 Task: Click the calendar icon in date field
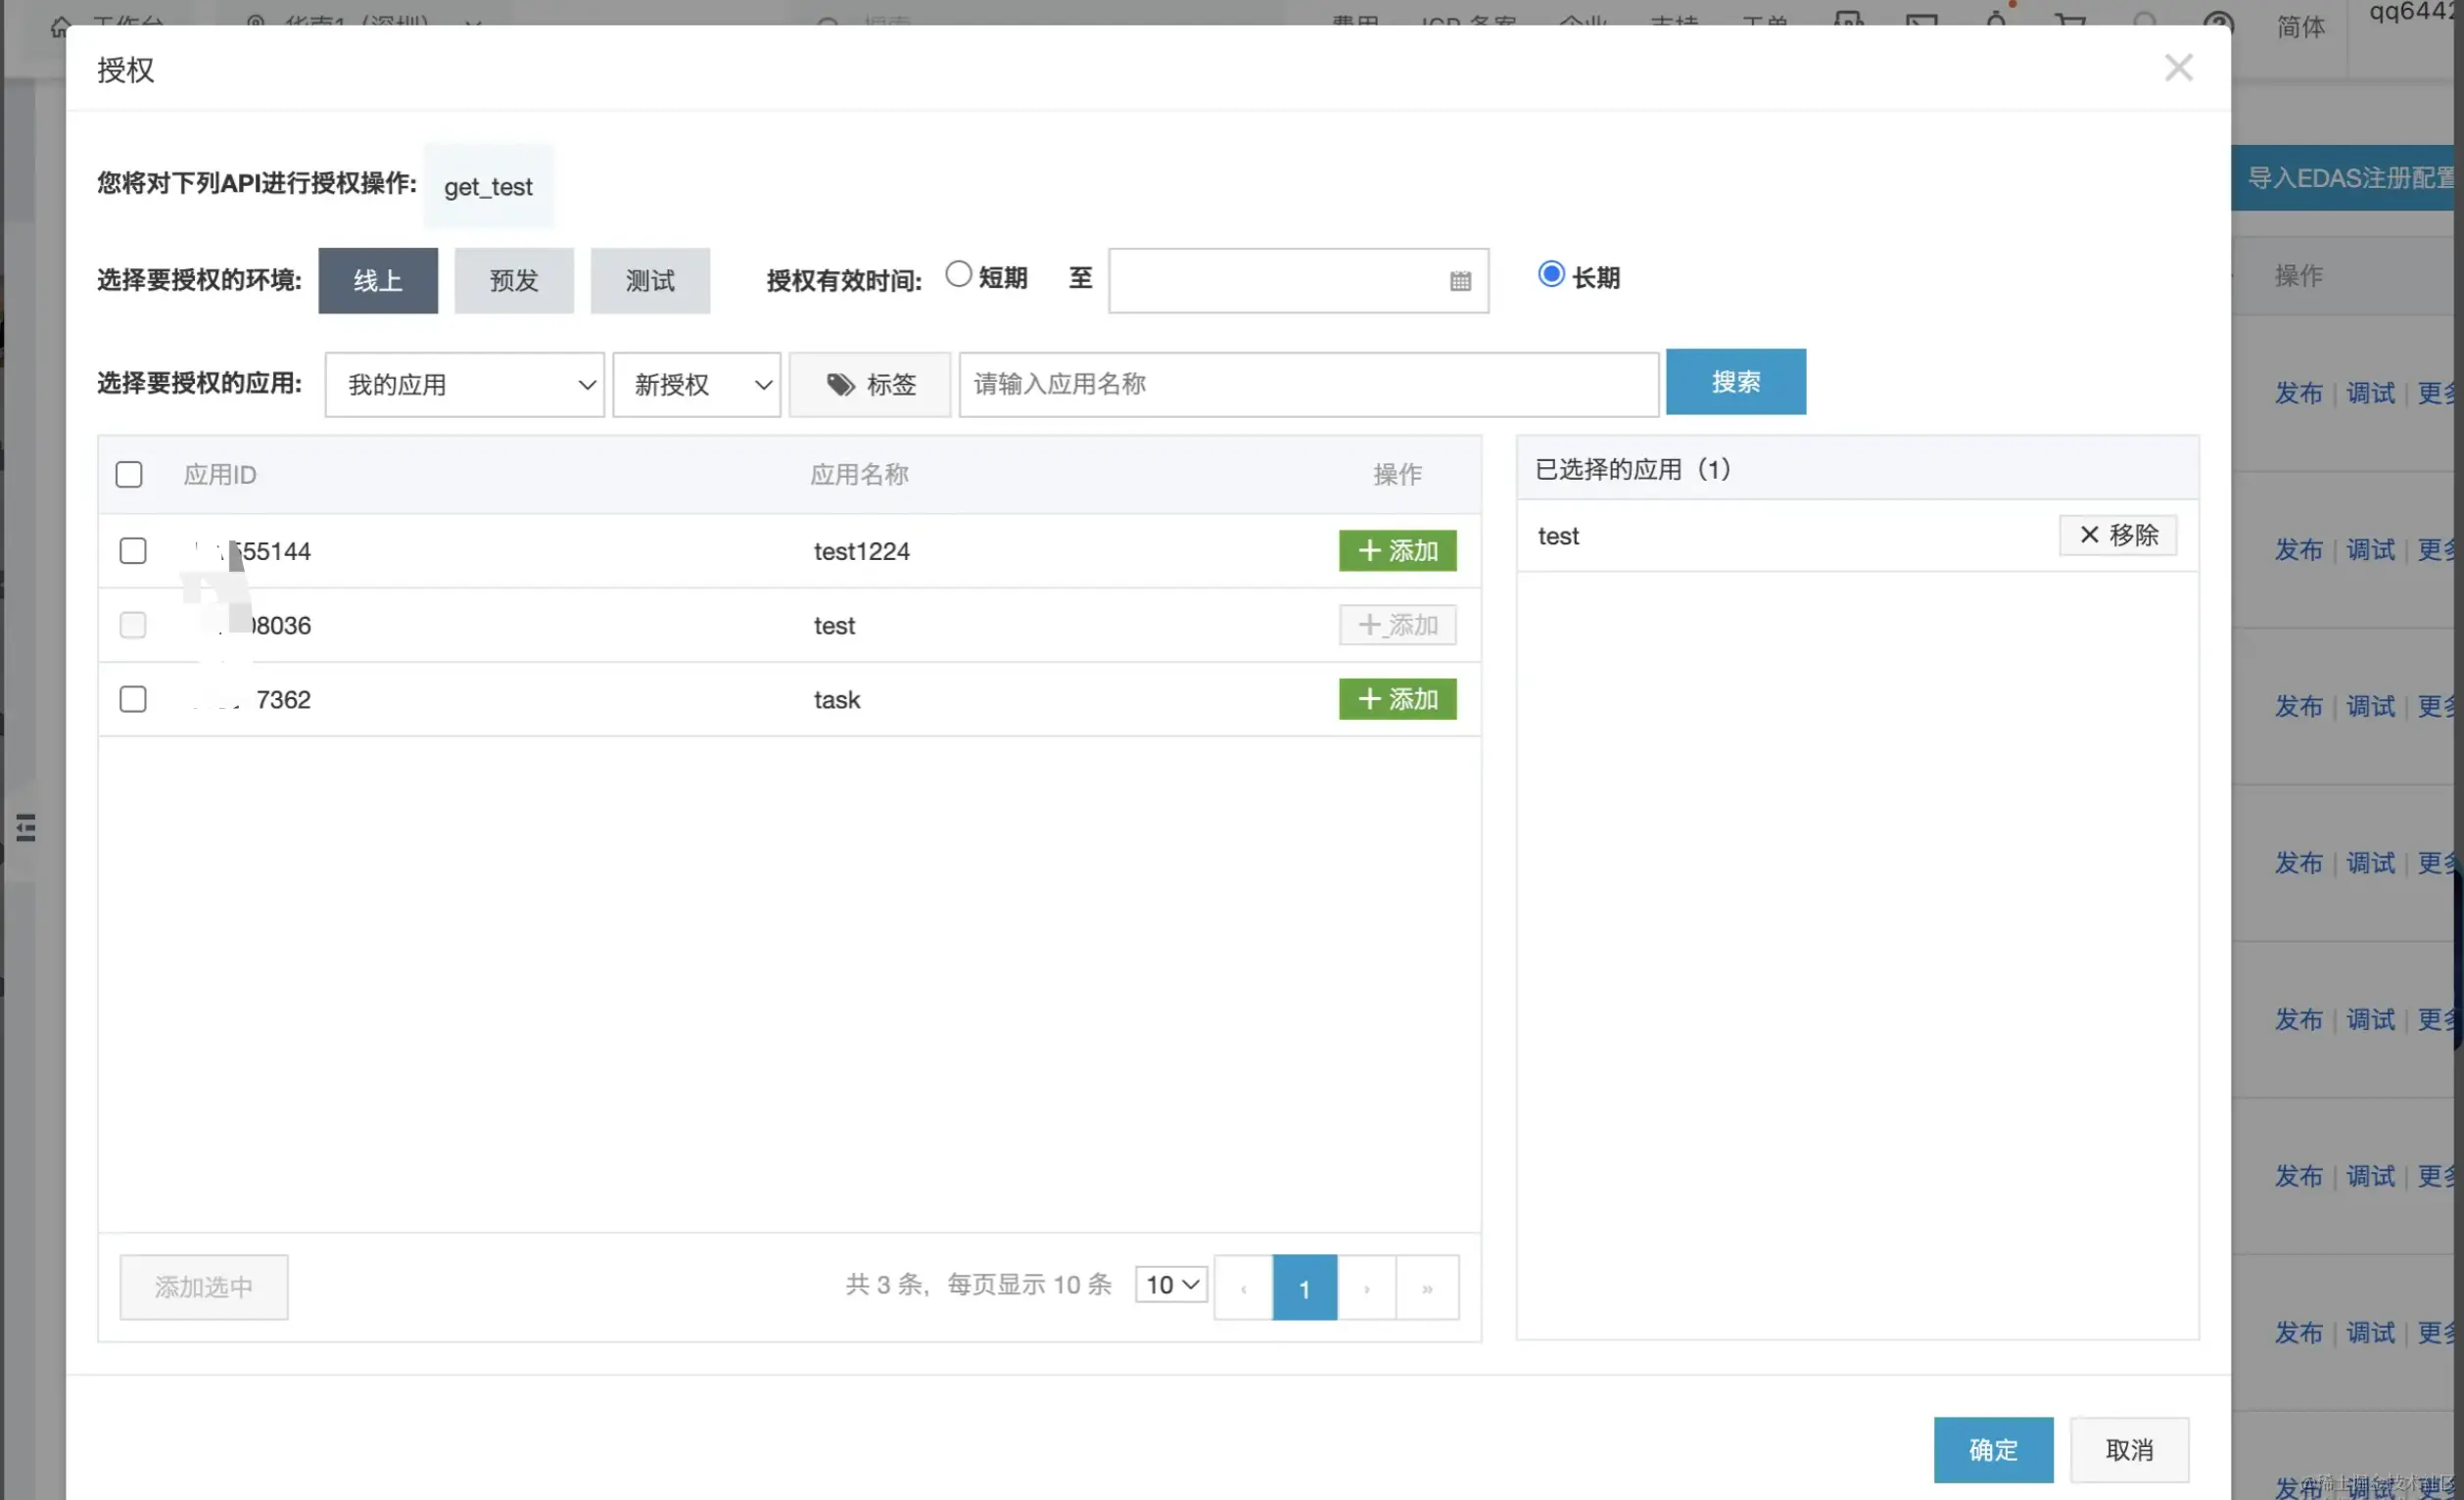tap(1459, 281)
